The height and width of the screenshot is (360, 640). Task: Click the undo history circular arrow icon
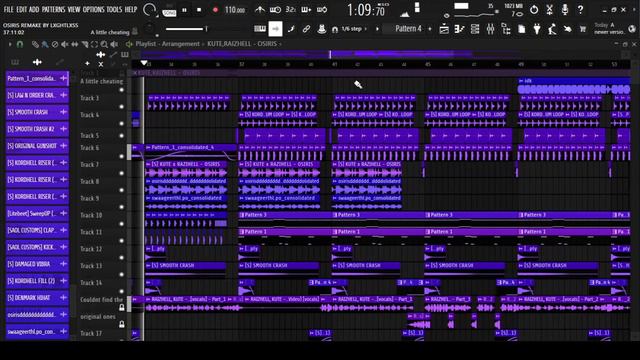tap(534, 10)
